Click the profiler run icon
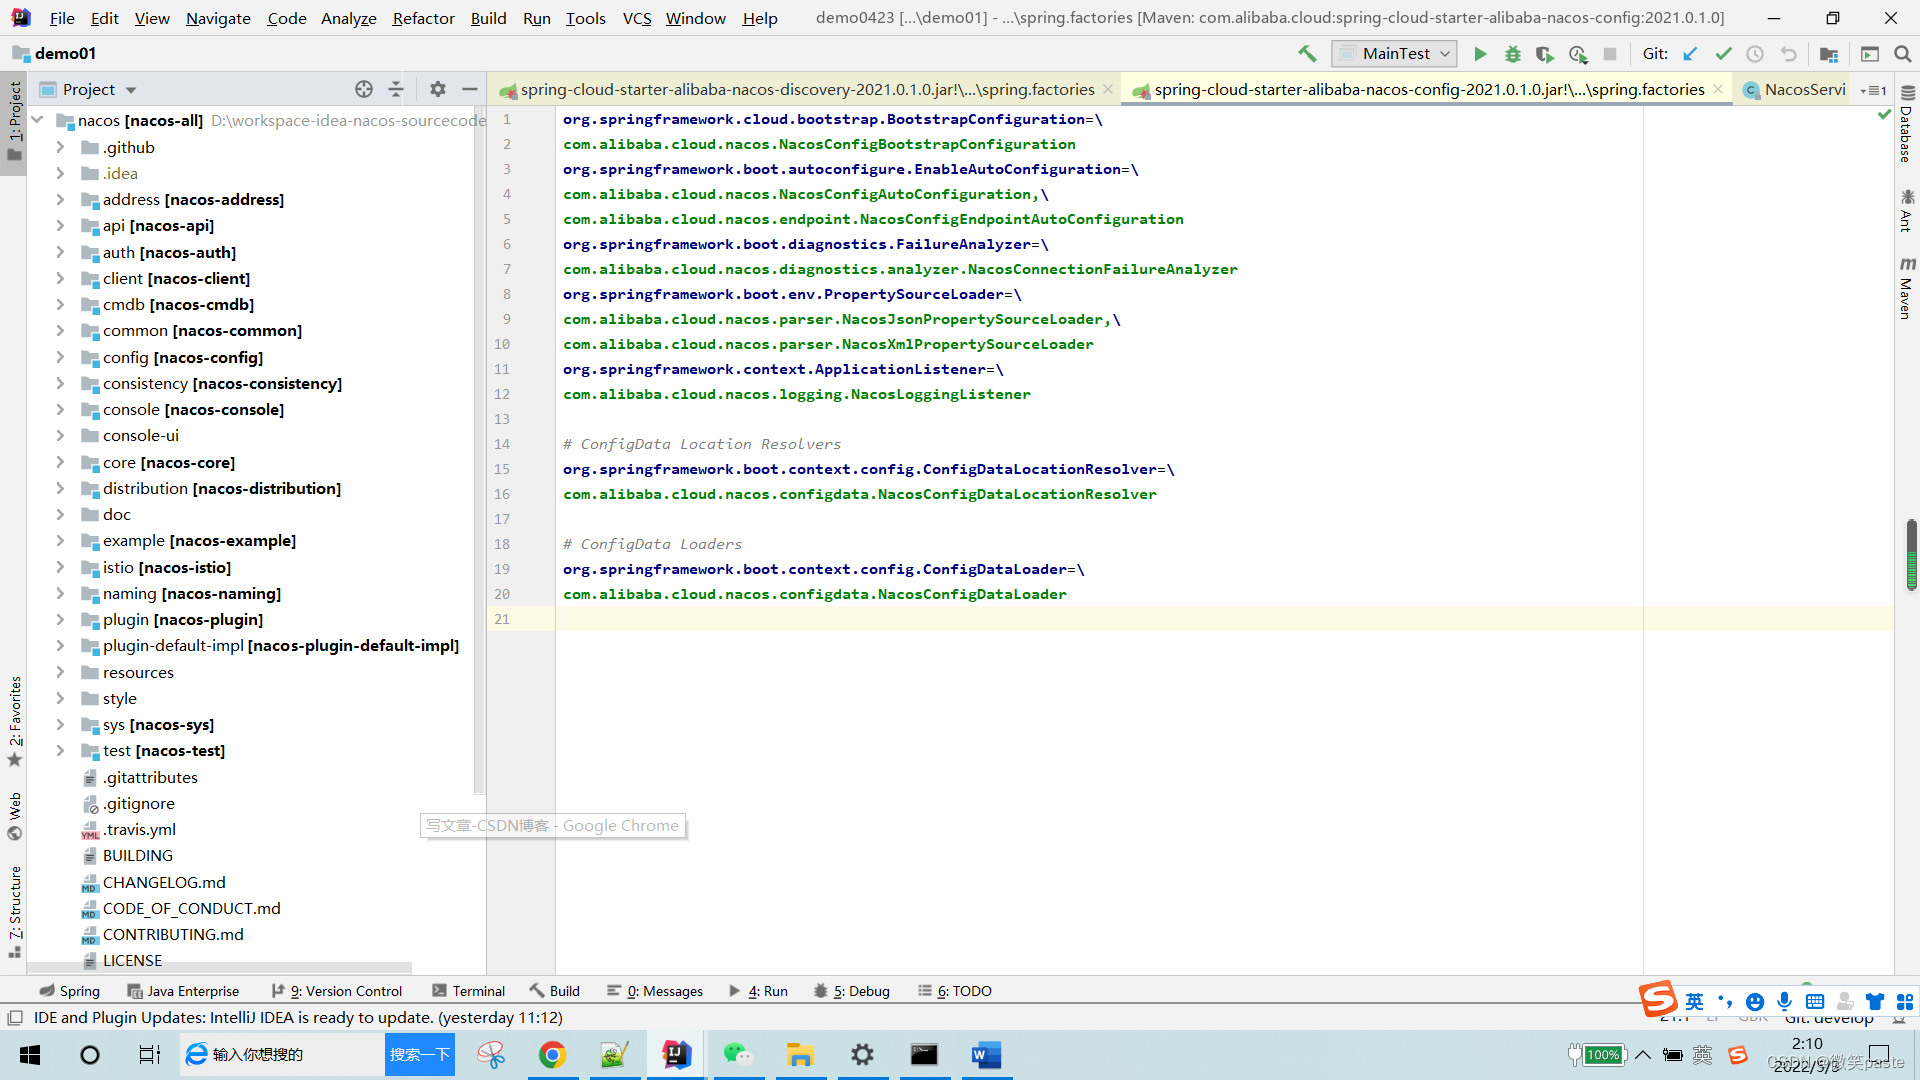The image size is (1920, 1080). [x=1578, y=54]
